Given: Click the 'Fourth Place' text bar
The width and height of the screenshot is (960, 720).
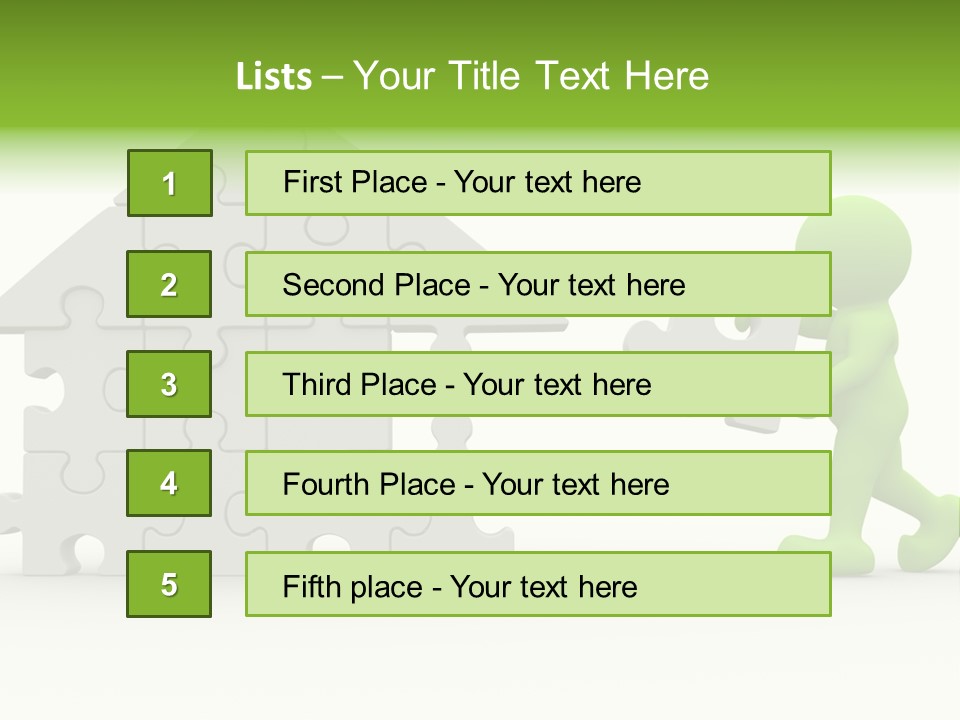Looking at the screenshot, I should (x=538, y=483).
